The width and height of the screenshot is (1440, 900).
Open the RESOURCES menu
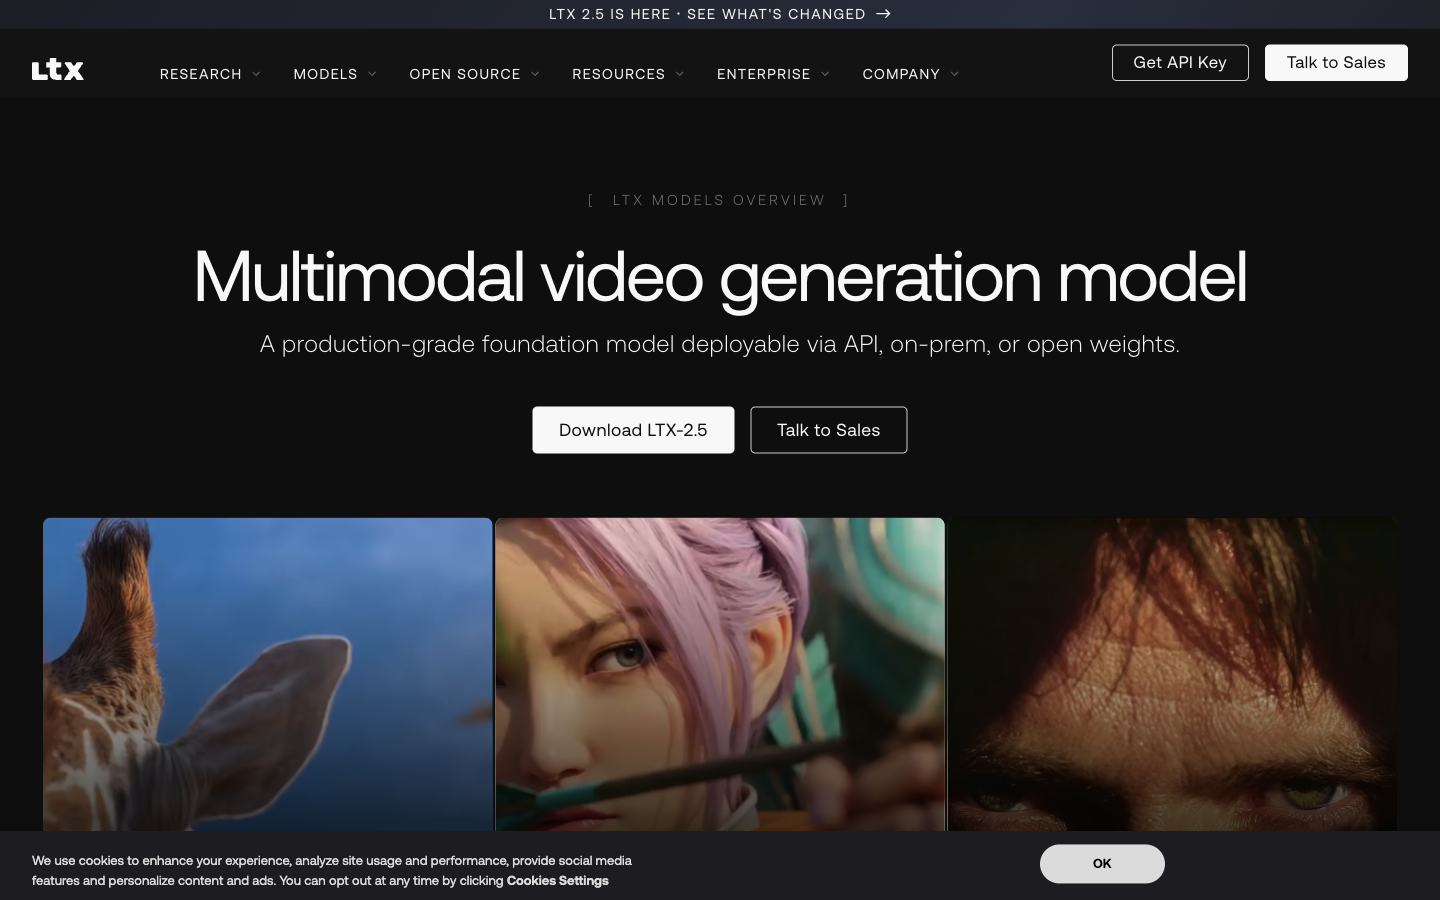[618, 74]
